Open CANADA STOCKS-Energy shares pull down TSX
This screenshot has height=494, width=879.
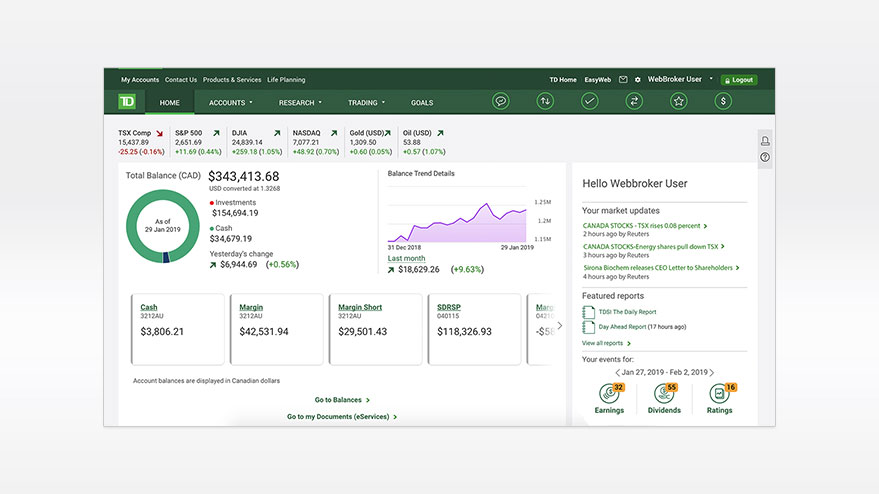tap(653, 247)
